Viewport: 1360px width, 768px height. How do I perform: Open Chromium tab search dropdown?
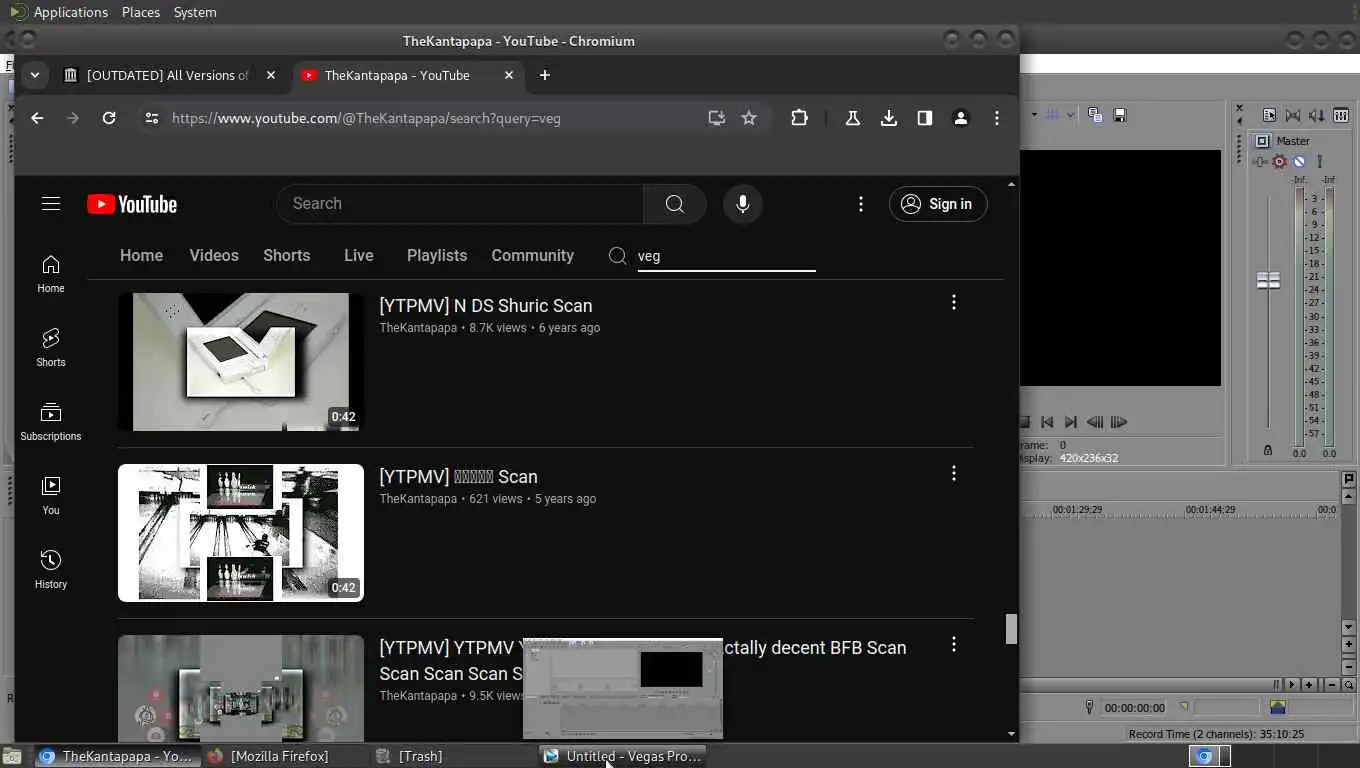(x=35, y=75)
